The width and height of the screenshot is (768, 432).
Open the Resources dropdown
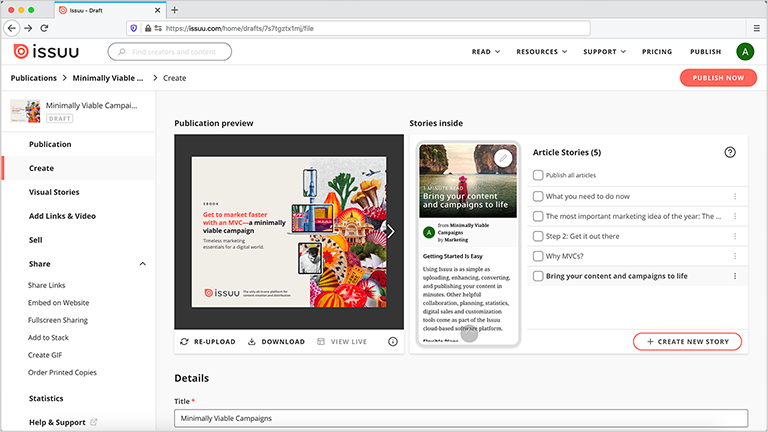[x=541, y=51]
